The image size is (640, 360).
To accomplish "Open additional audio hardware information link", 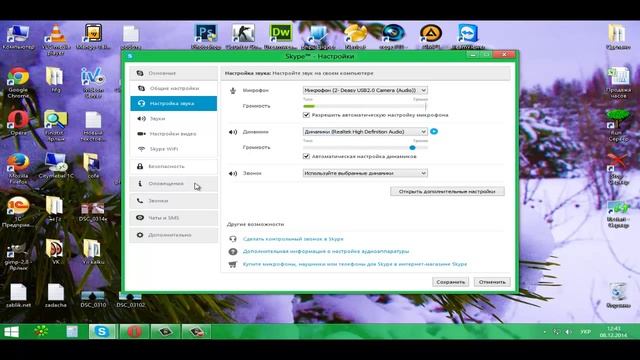I will pyautogui.click(x=326, y=251).
